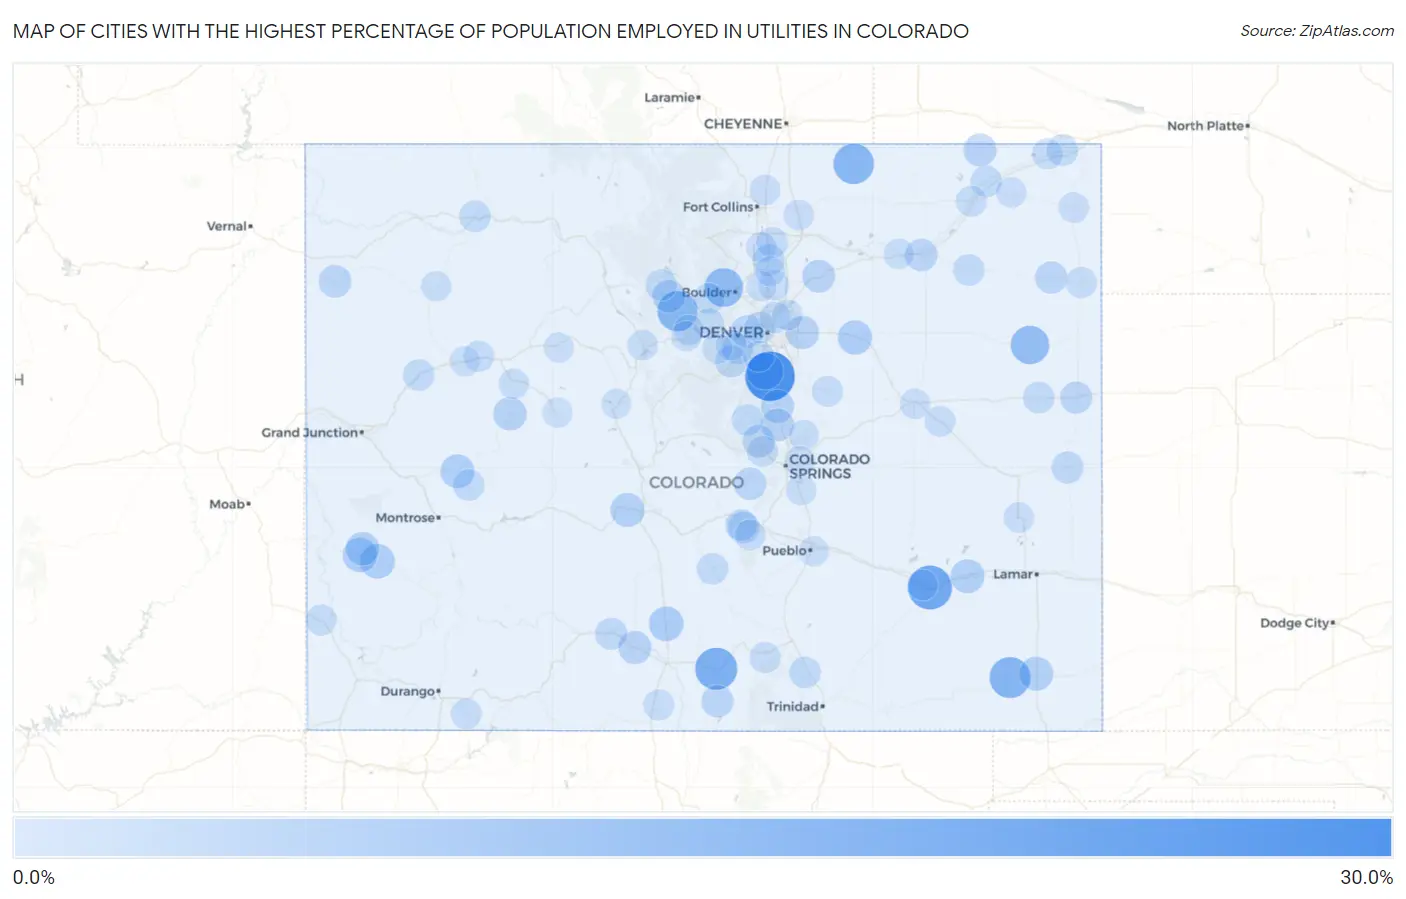Click the largest dark bubble southeast of Denver
The width and height of the screenshot is (1406, 899).
[770, 376]
